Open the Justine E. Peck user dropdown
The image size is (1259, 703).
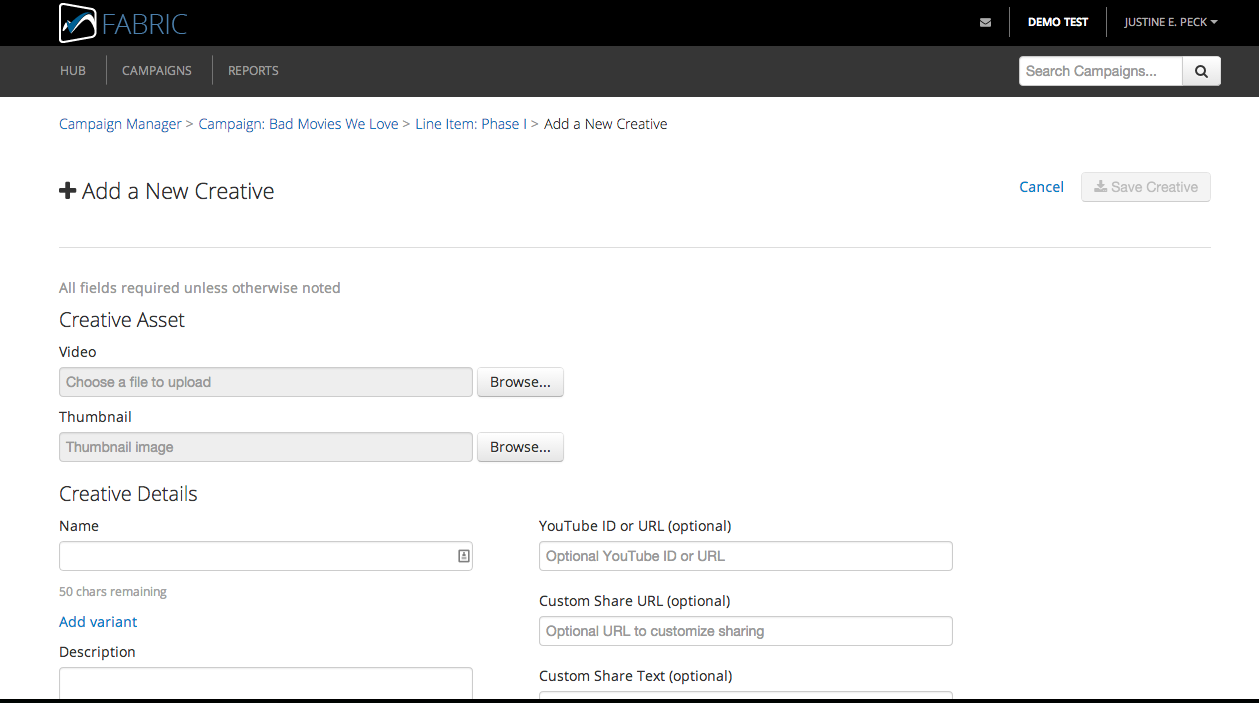tap(1171, 22)
